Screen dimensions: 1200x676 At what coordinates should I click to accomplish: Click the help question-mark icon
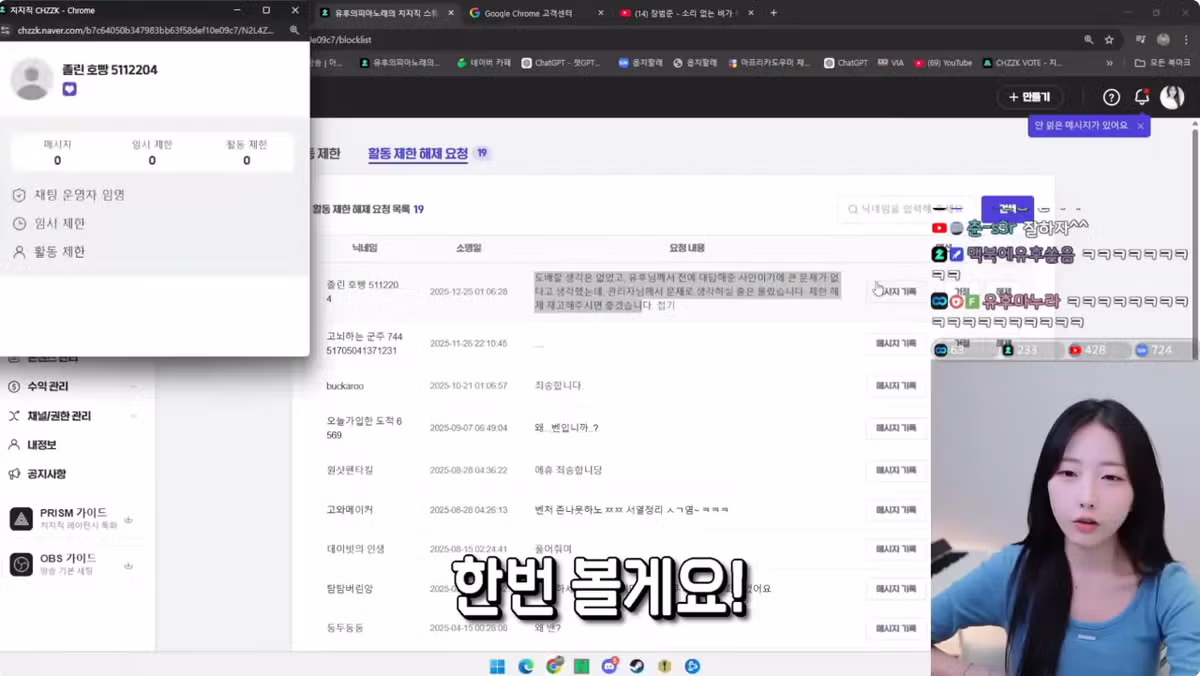(1110, 97)
